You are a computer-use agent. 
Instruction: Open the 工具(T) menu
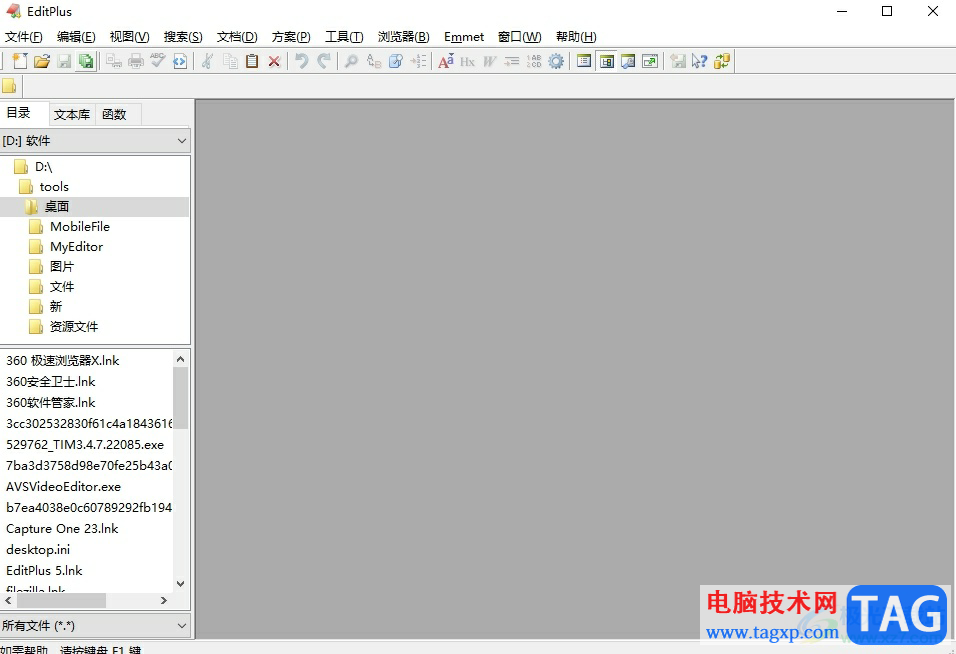pyautogui.click(x=344, y=37)
